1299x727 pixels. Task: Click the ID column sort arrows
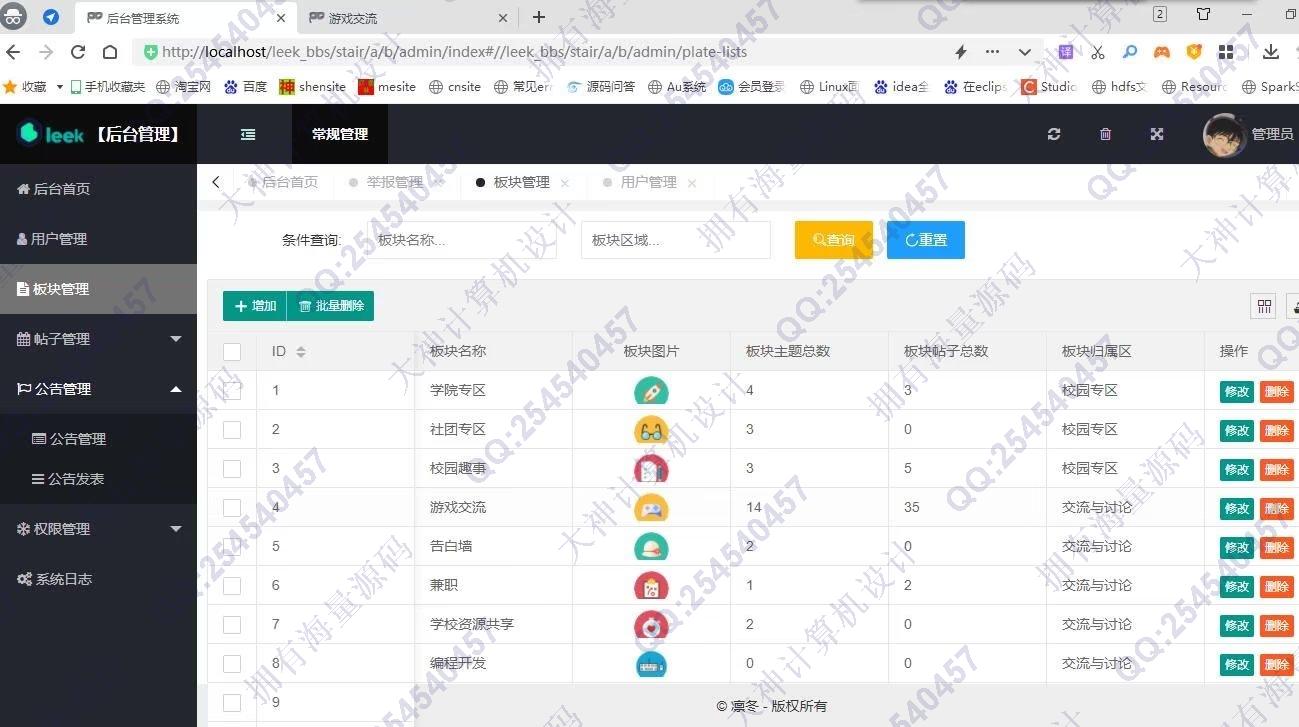tap(301, 352)
